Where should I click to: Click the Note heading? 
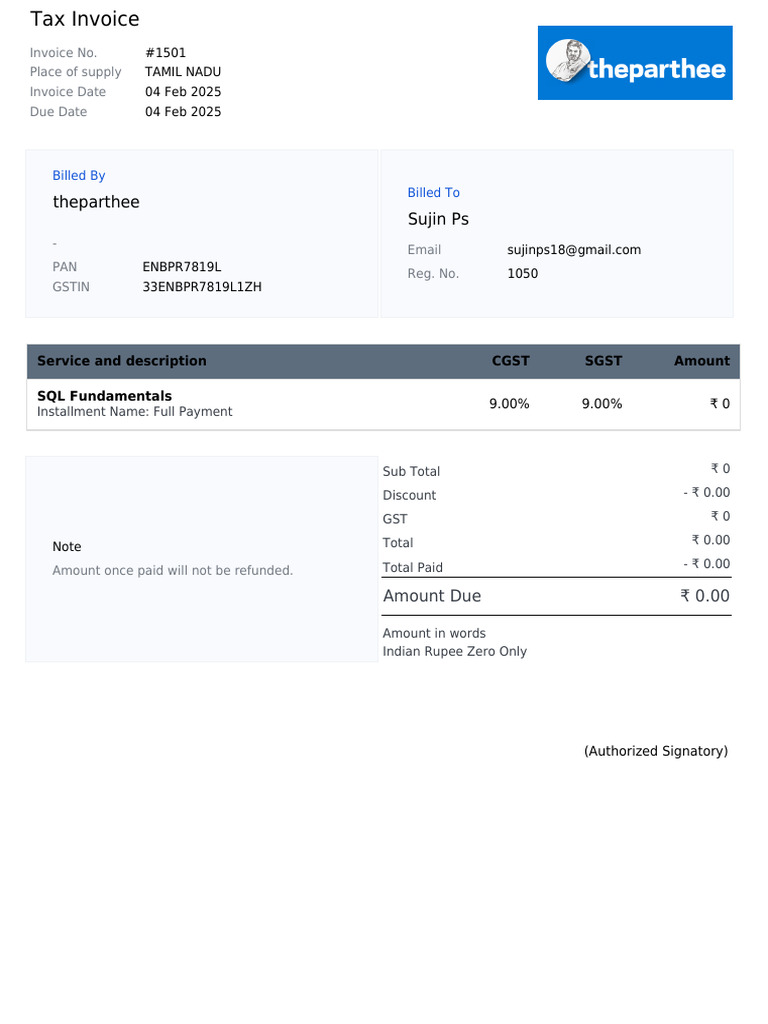(67, 547)
